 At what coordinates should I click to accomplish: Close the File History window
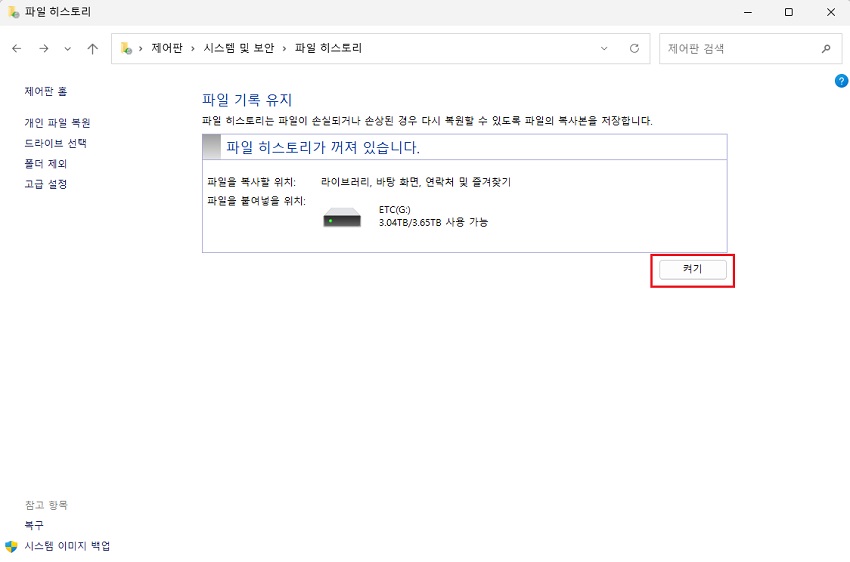[830, 12]
